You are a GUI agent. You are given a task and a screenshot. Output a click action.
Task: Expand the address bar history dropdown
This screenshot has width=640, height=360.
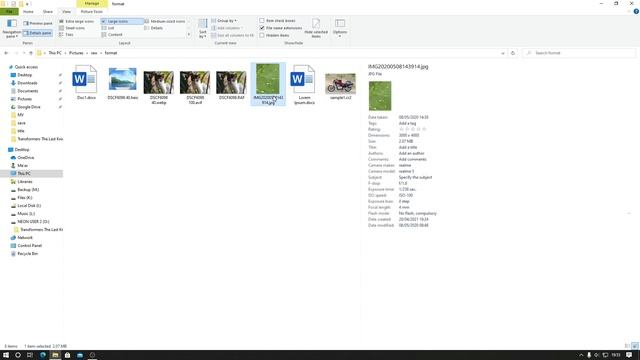[502, 53]
